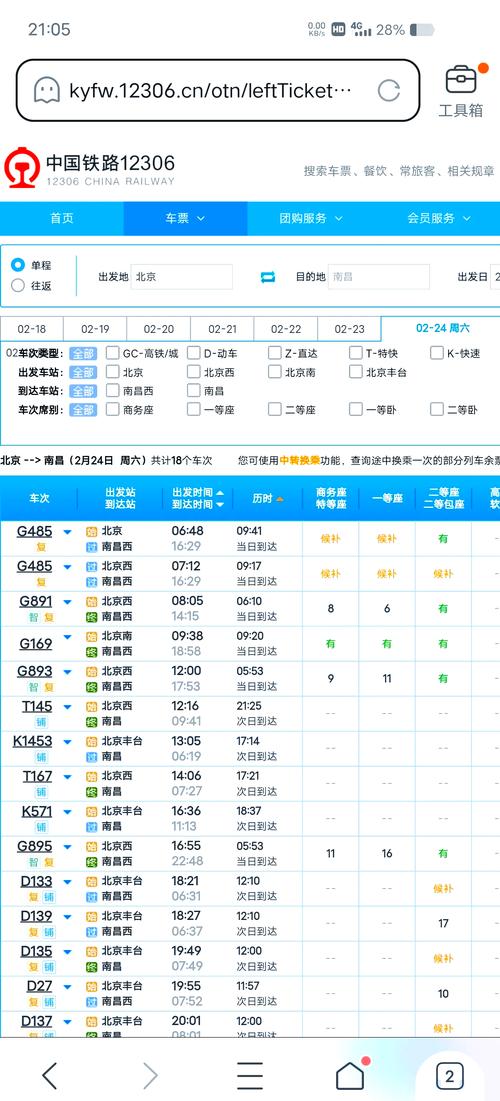Select the 02-24 周六 date tab
This screenshot has width=500, height=1101.
[442, 328]
